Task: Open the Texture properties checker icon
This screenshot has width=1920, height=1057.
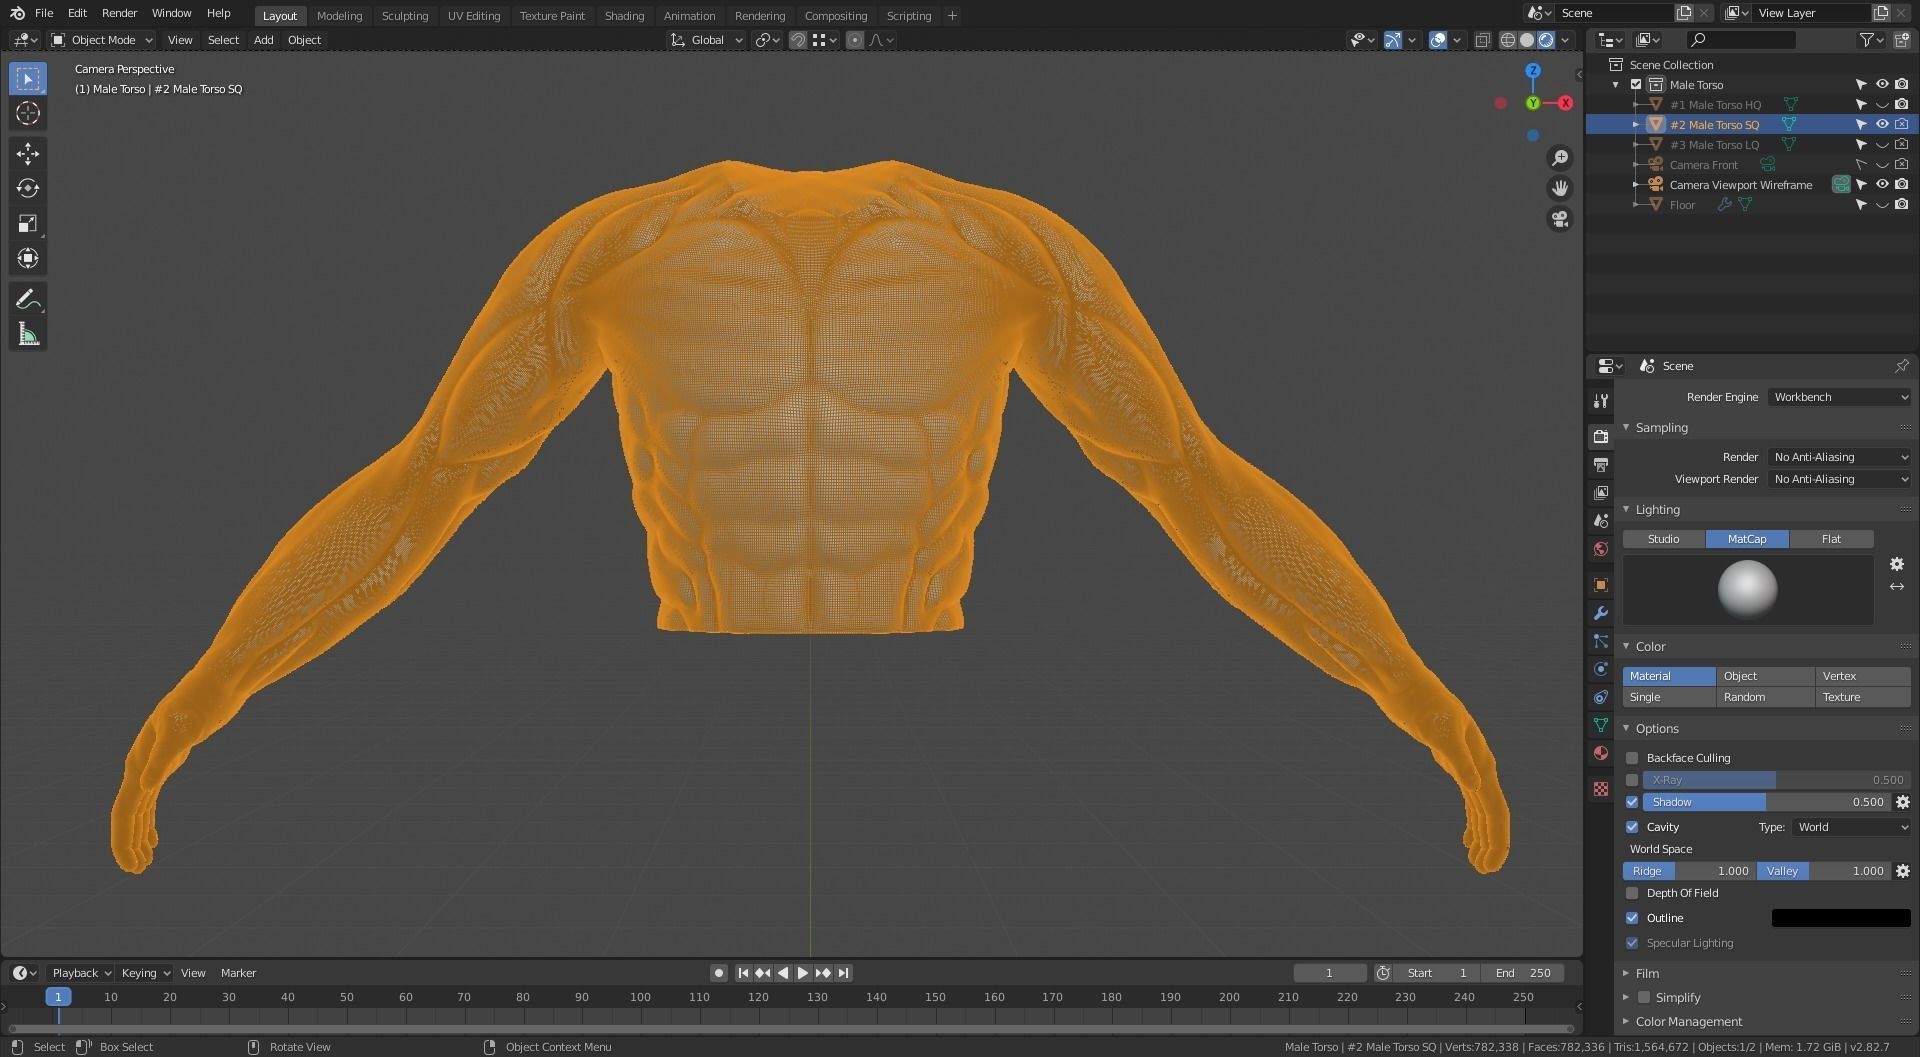Action: [1601, 789]
